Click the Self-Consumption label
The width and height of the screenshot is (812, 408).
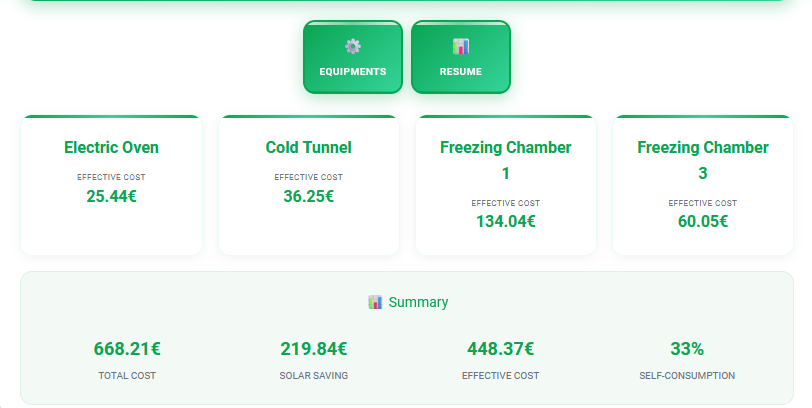687,376
